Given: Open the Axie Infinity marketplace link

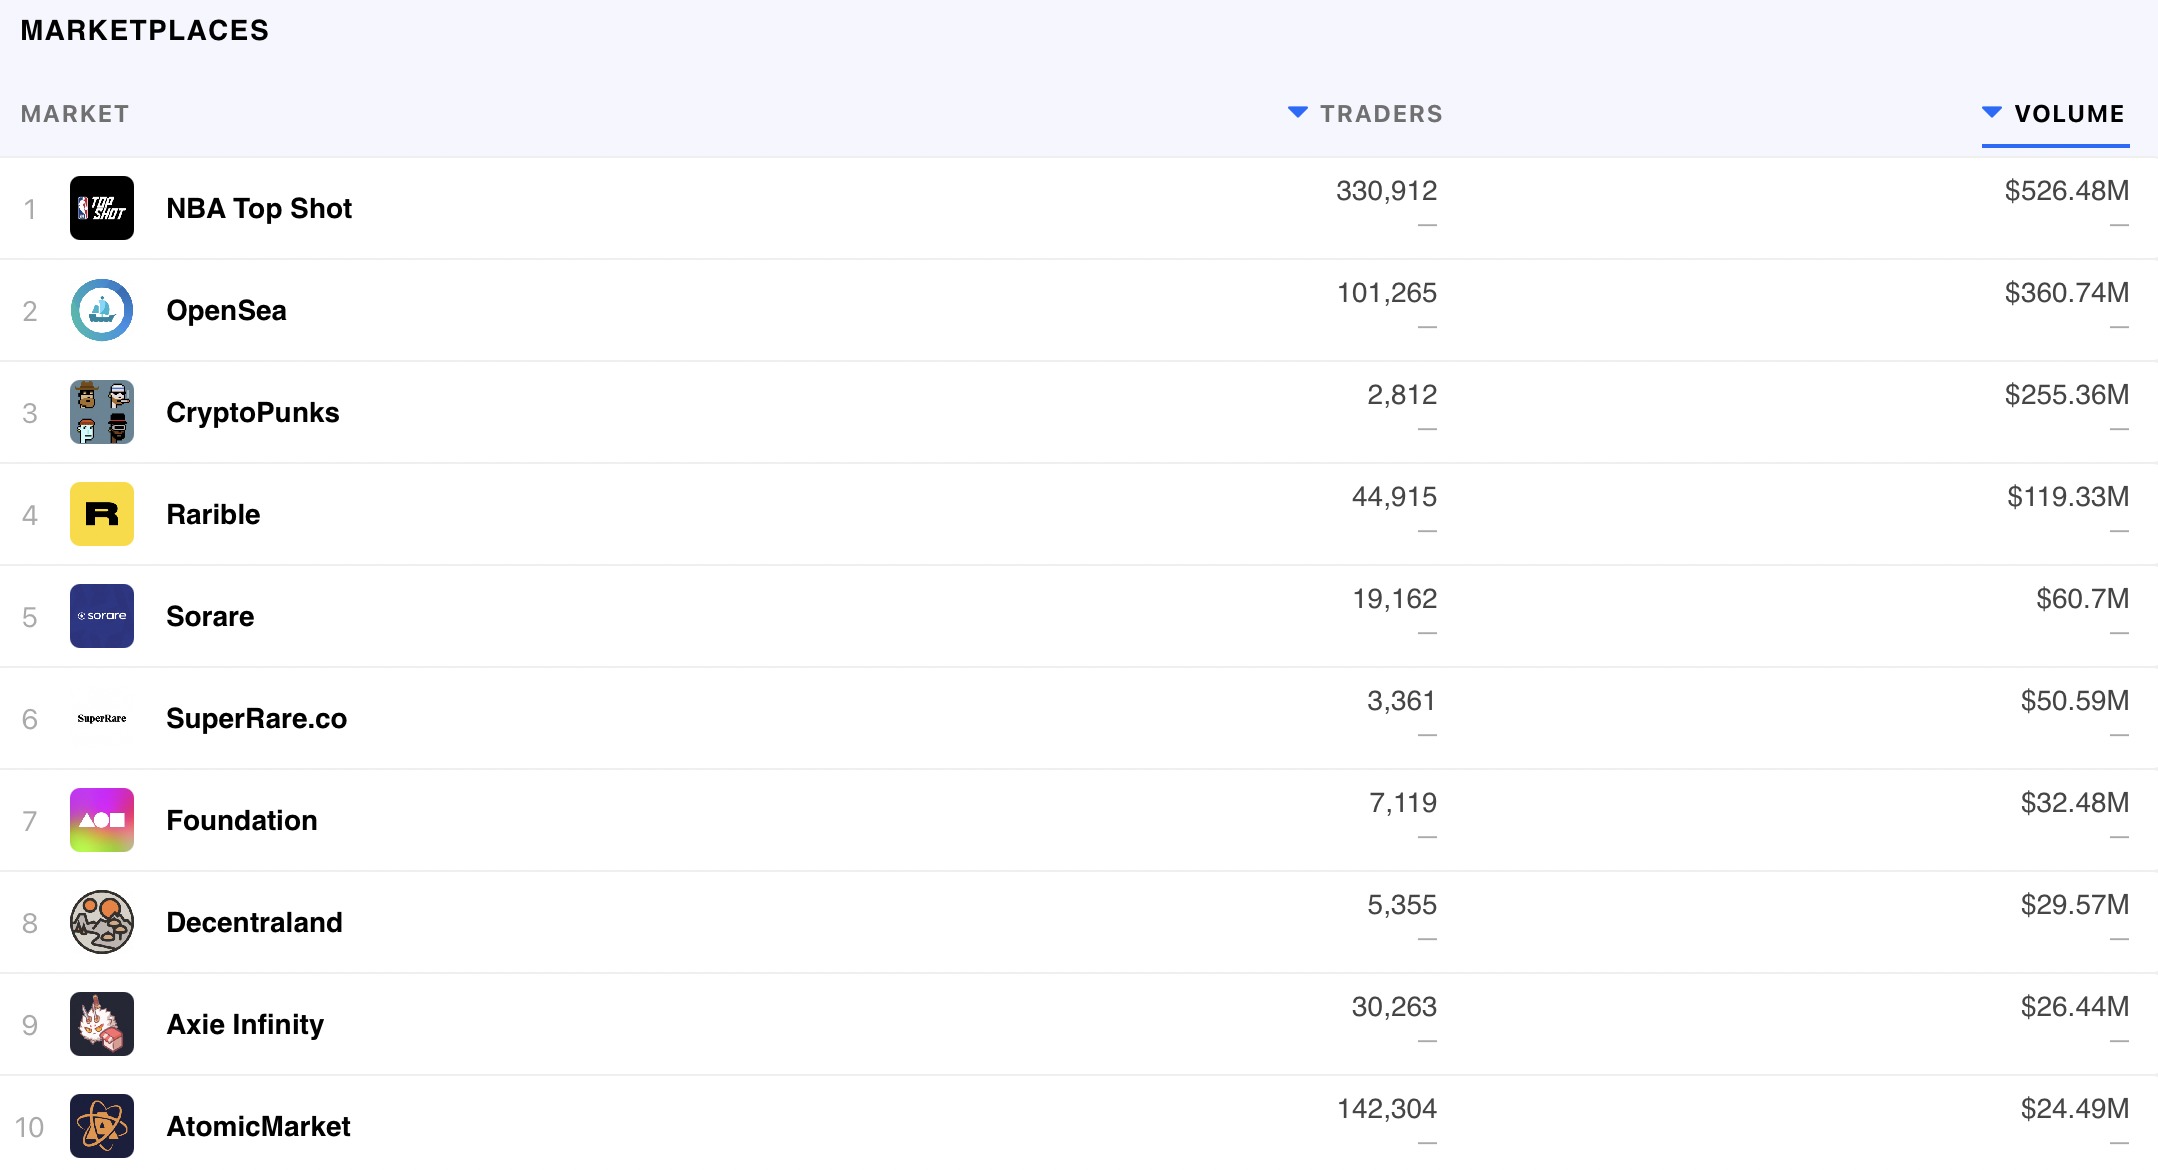Looking at the screenshot, I should (245, 1024).
